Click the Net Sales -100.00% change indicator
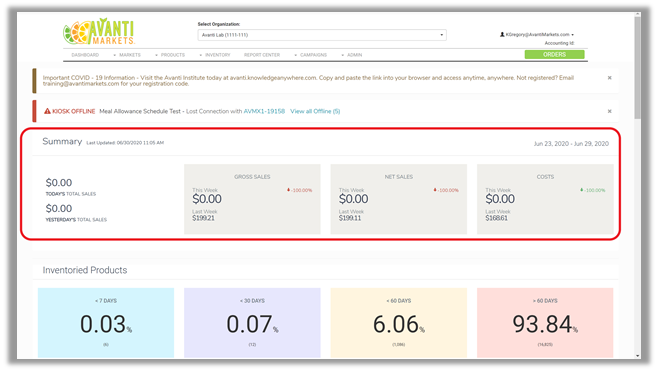 pyautogui.click(x=446, y=190)
